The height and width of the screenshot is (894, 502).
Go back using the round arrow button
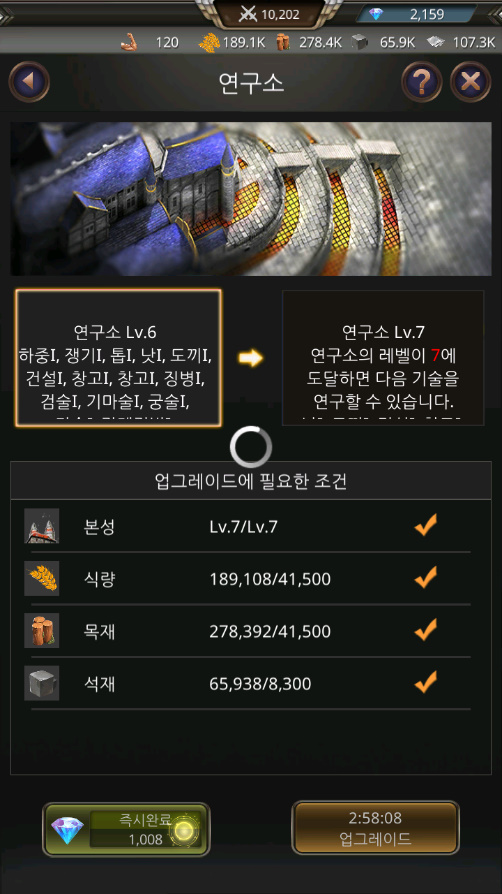(29, 82)
